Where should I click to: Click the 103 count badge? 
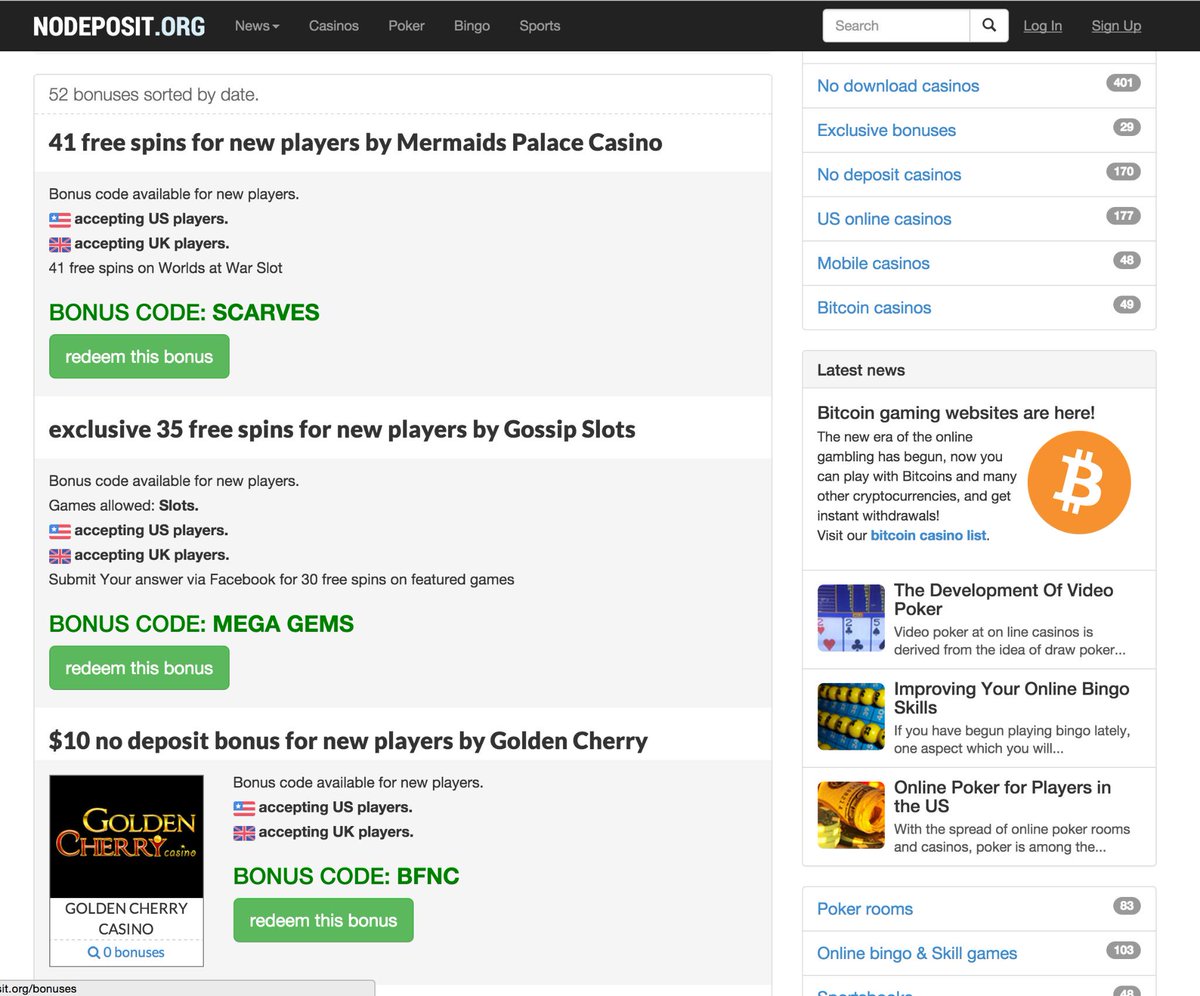(x=1124, y=951)
